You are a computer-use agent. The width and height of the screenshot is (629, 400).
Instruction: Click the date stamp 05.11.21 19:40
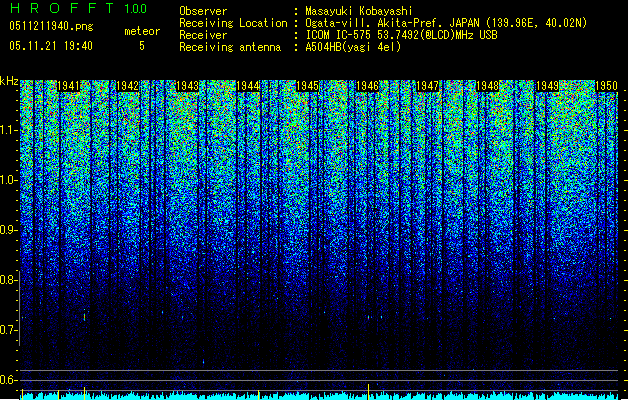[51, 46]
